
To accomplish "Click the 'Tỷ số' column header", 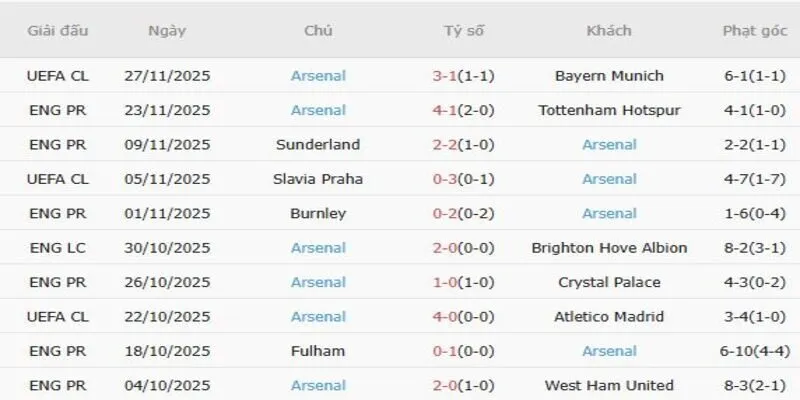I will (x=464, y=30).
